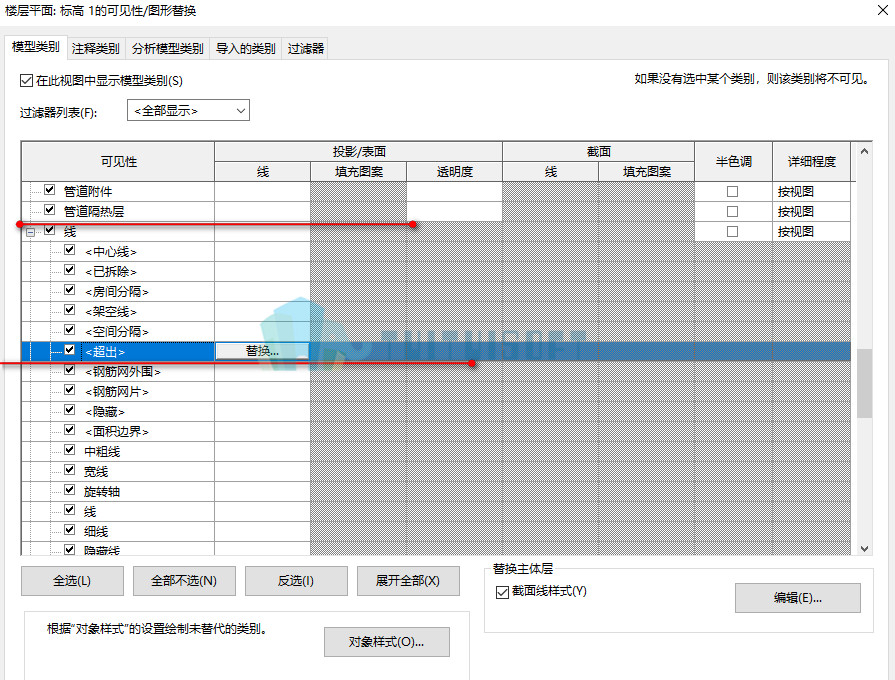Click scrollbar down arrow in category list
The width and height of the screenshot is (895, 680).
864,549
